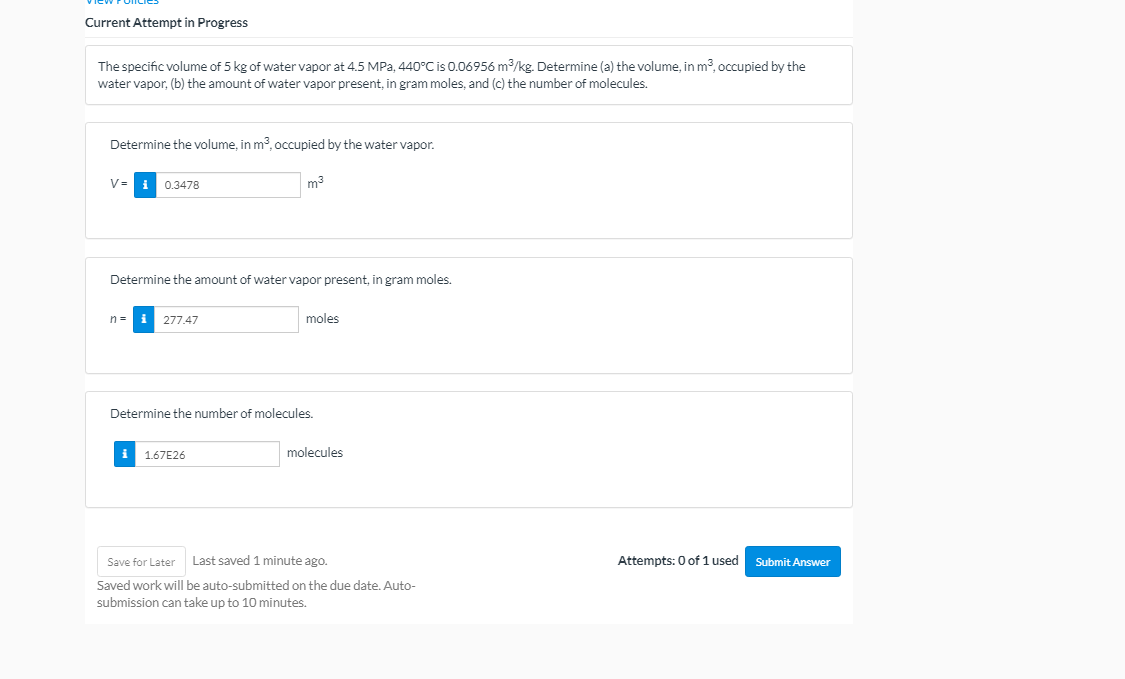Click the molecules input showing 1.67E26
The width and height of the screenshot is (1125, 679).
[209, 454]
